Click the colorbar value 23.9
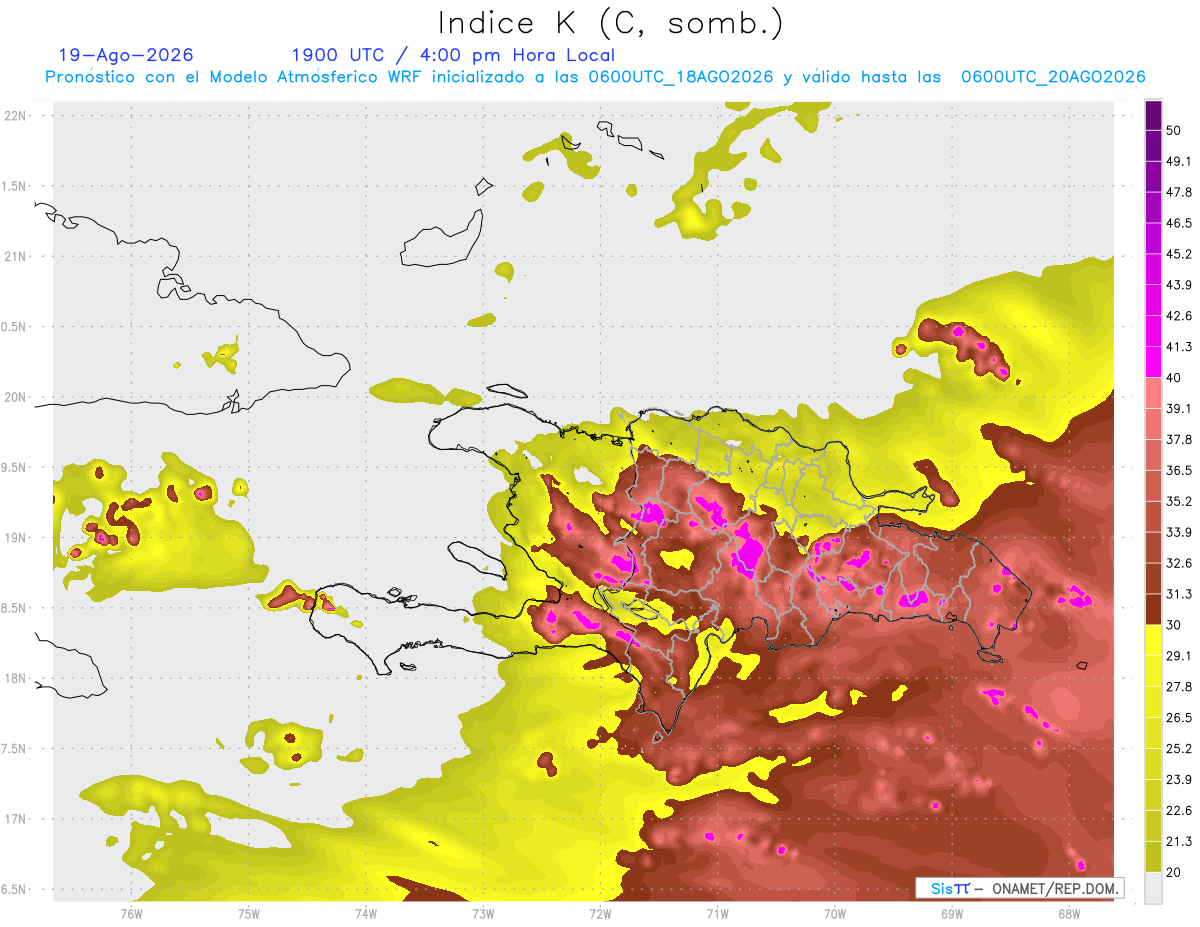Viewport: 1200px width, 927px height. (1179, 780)
